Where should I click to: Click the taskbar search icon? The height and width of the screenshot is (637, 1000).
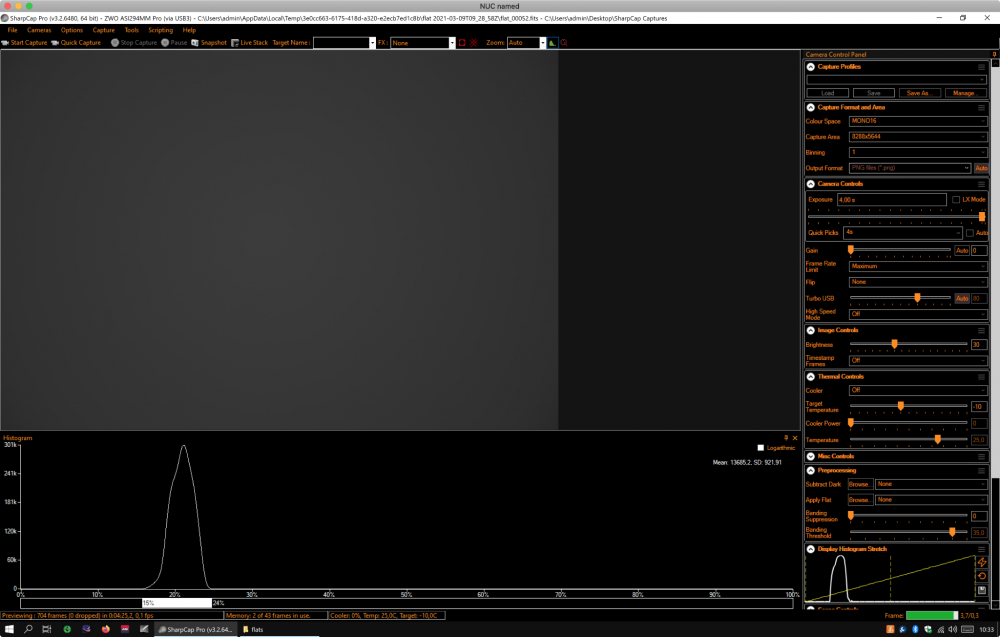coord(28,629)
